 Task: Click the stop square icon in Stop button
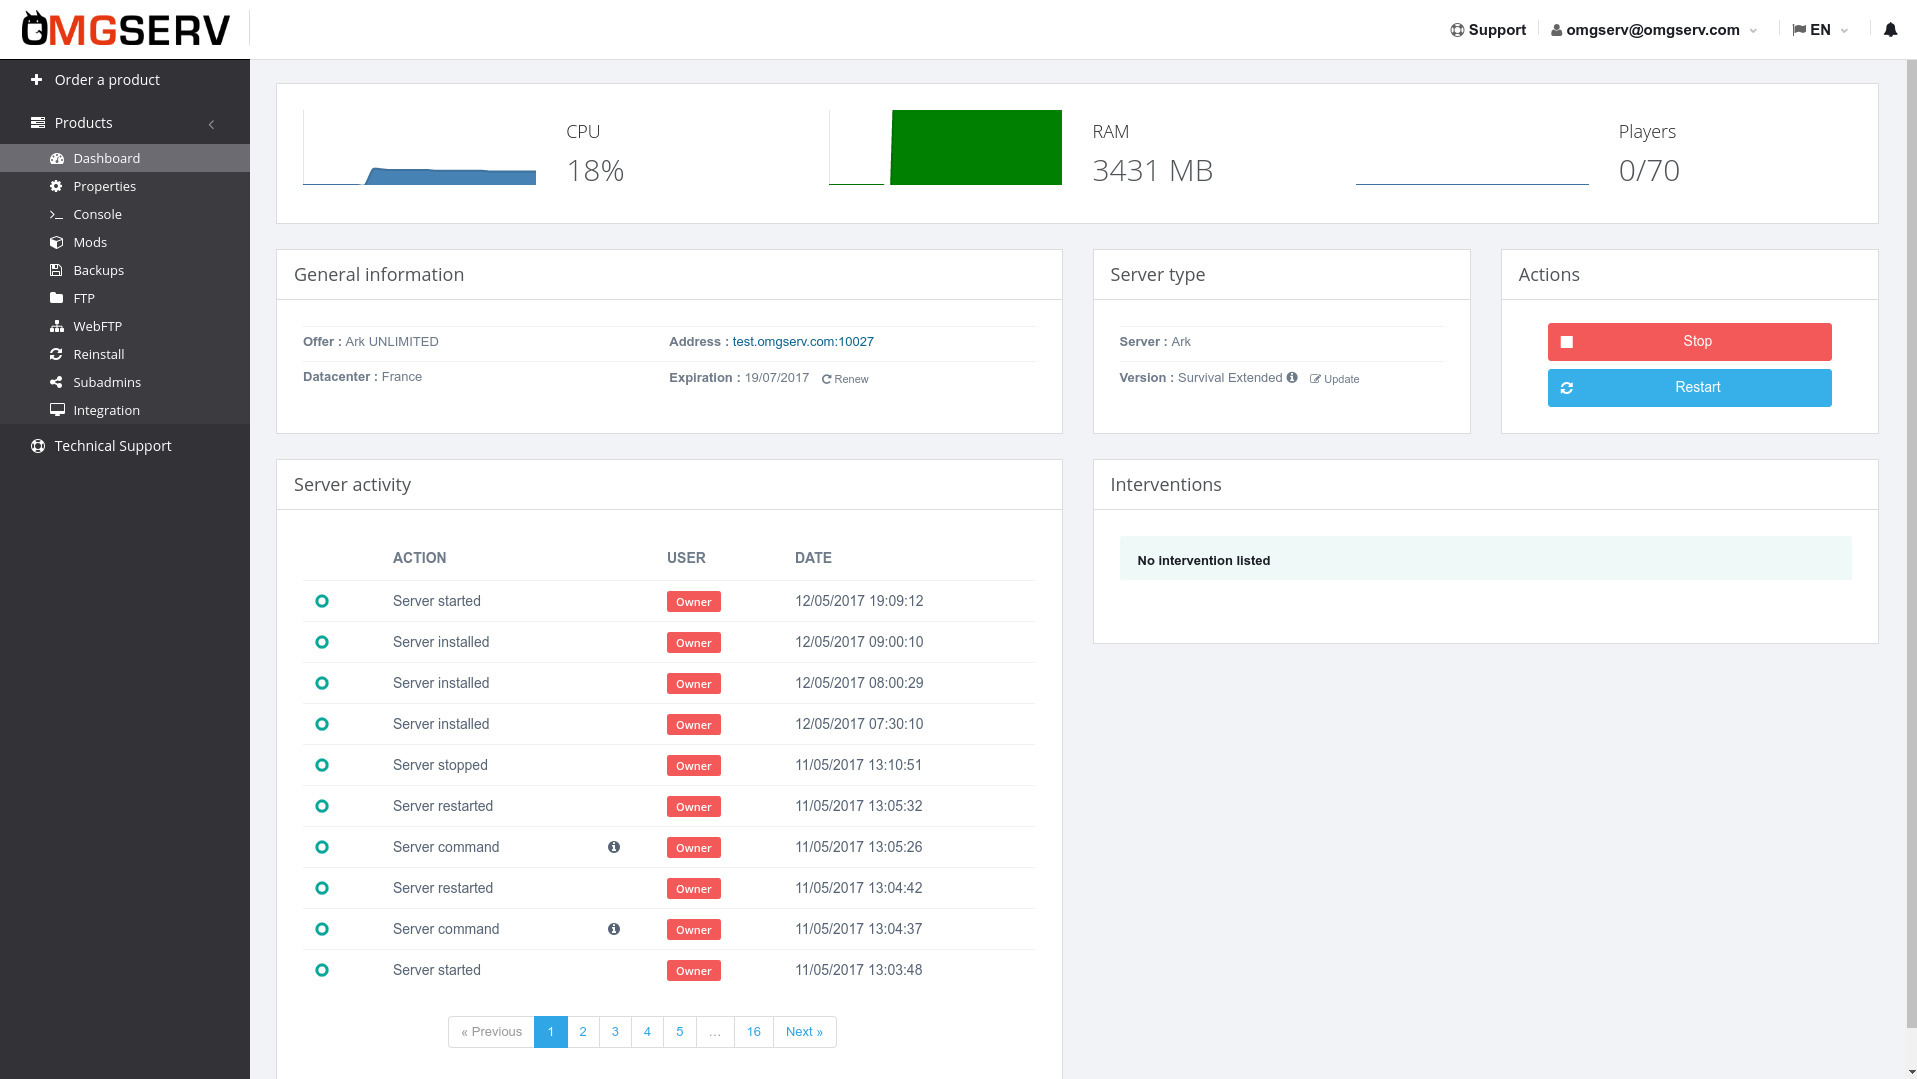coord(1567,342)
